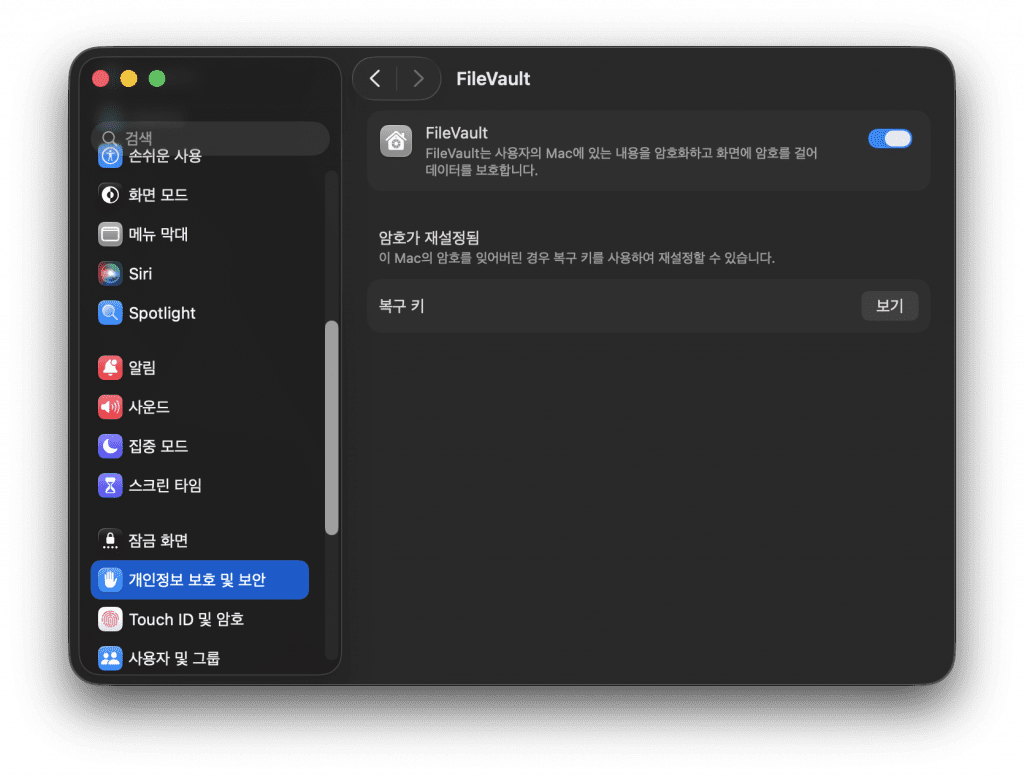Screen dimensions: 1024x776
Task: Click the 보기 button for recovery key
Action: pos(889,306)
